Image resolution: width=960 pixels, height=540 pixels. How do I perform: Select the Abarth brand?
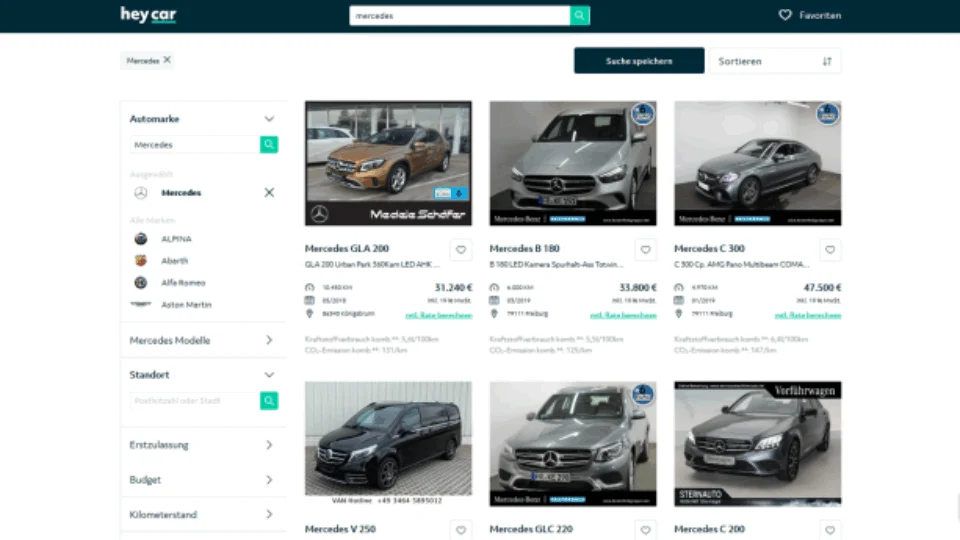coord(174,261)
